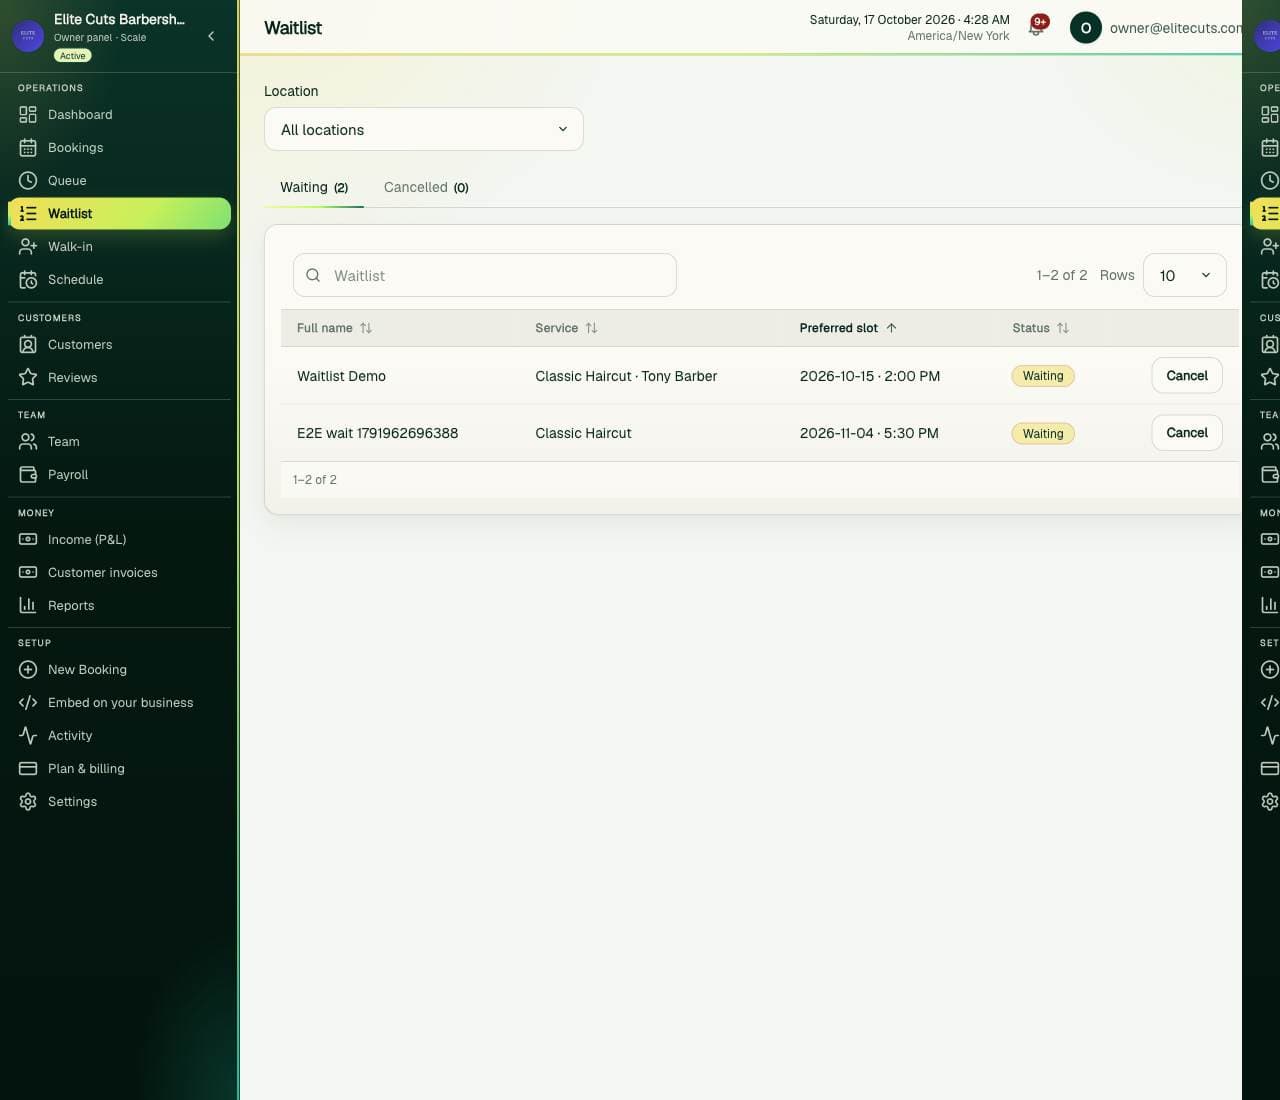Click the Reviews star icon
This screenshot has height=1100, width=1280.
(28, 378)
